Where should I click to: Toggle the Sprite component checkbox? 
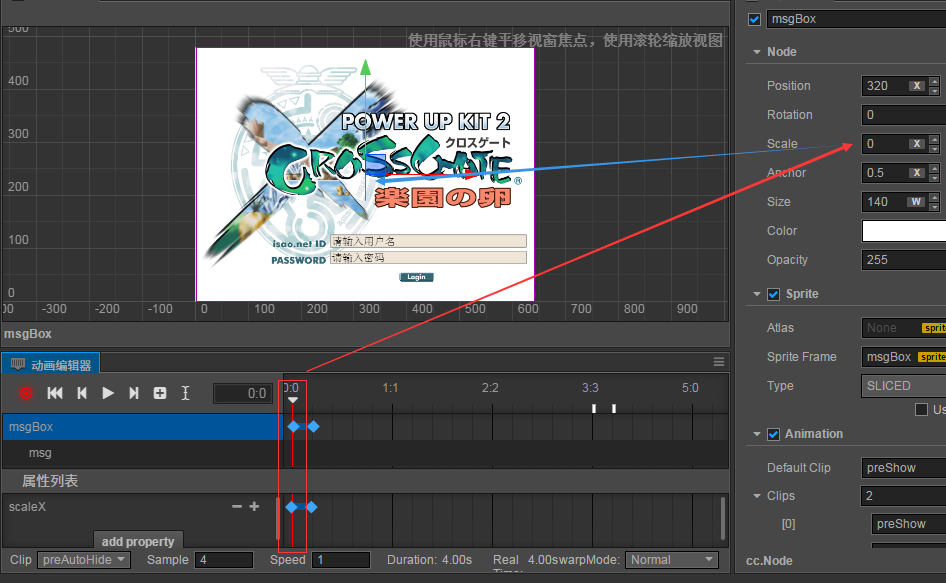(x=773, y=295)
